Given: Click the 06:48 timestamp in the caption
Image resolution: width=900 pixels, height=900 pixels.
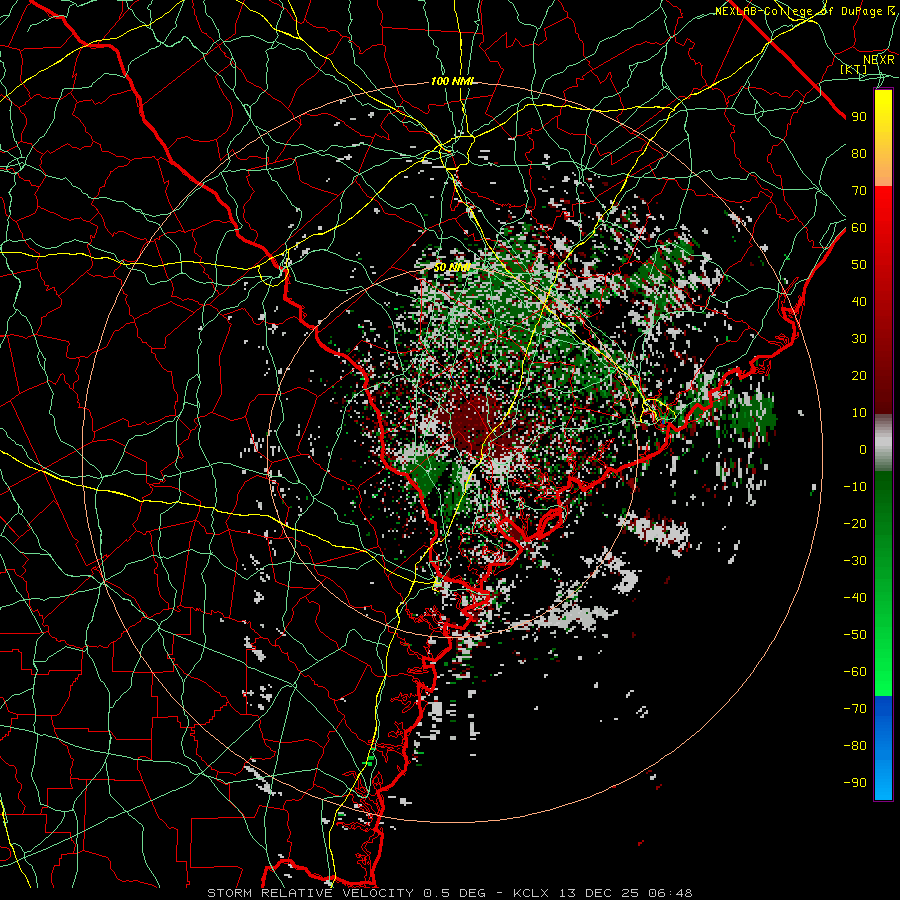Looking at the screenshot, I should 670,893.
